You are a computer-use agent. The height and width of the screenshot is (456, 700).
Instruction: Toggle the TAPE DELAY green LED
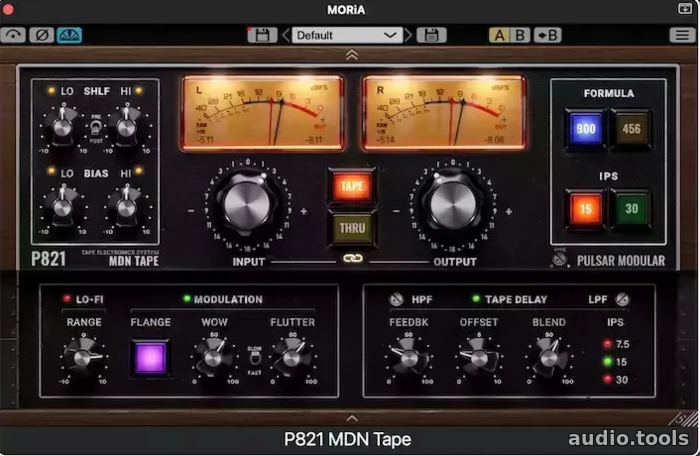[476, 298]
